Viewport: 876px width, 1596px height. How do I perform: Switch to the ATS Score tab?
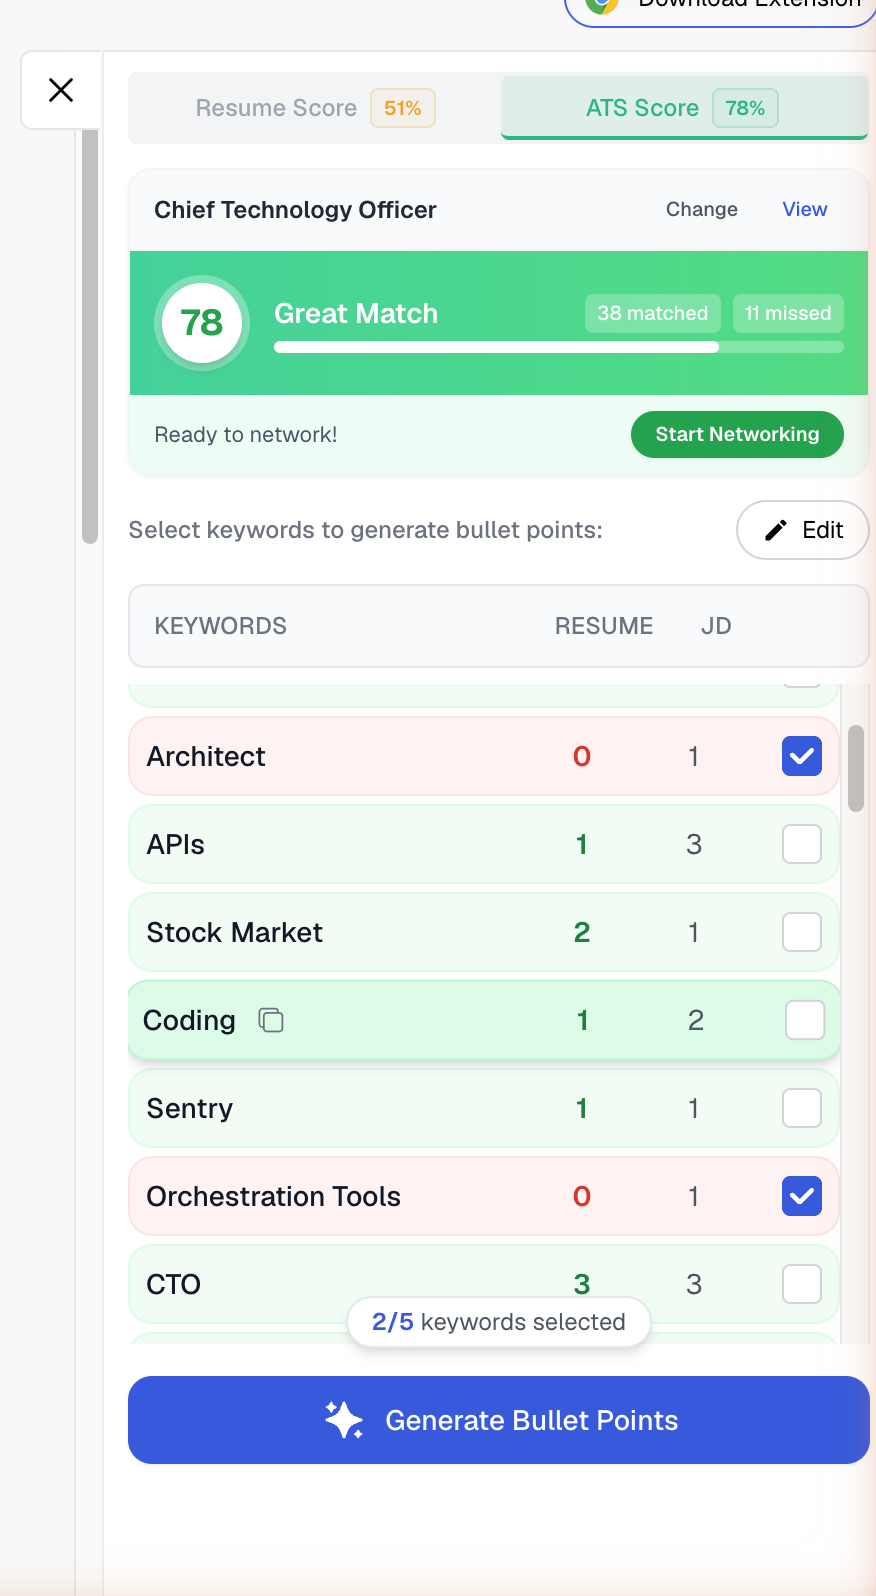684,108
